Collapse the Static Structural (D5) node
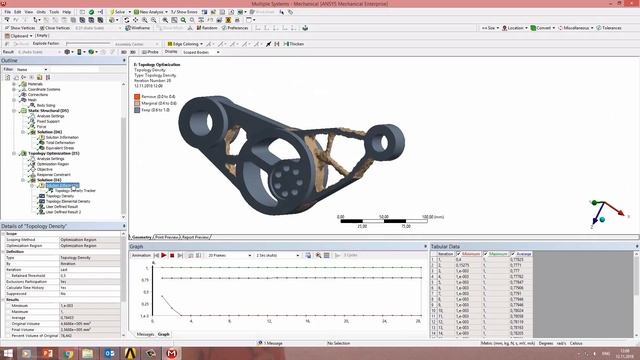Screen dimensions: 640x360 14,111
